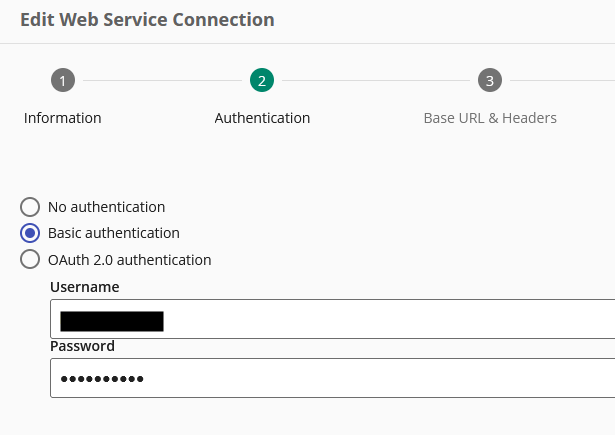
Task: Go to the Information step label
Action: coord(63,118)
